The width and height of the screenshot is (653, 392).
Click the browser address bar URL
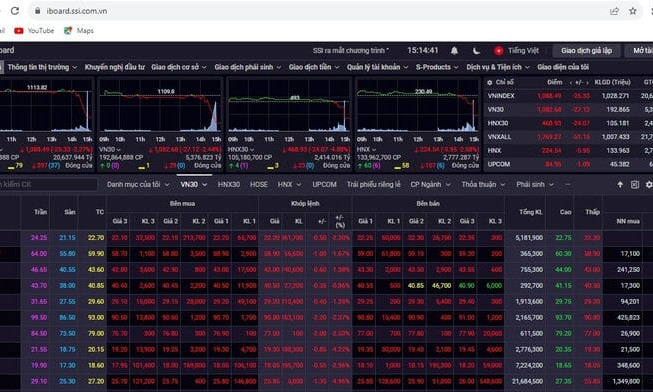tap(77, 11)
